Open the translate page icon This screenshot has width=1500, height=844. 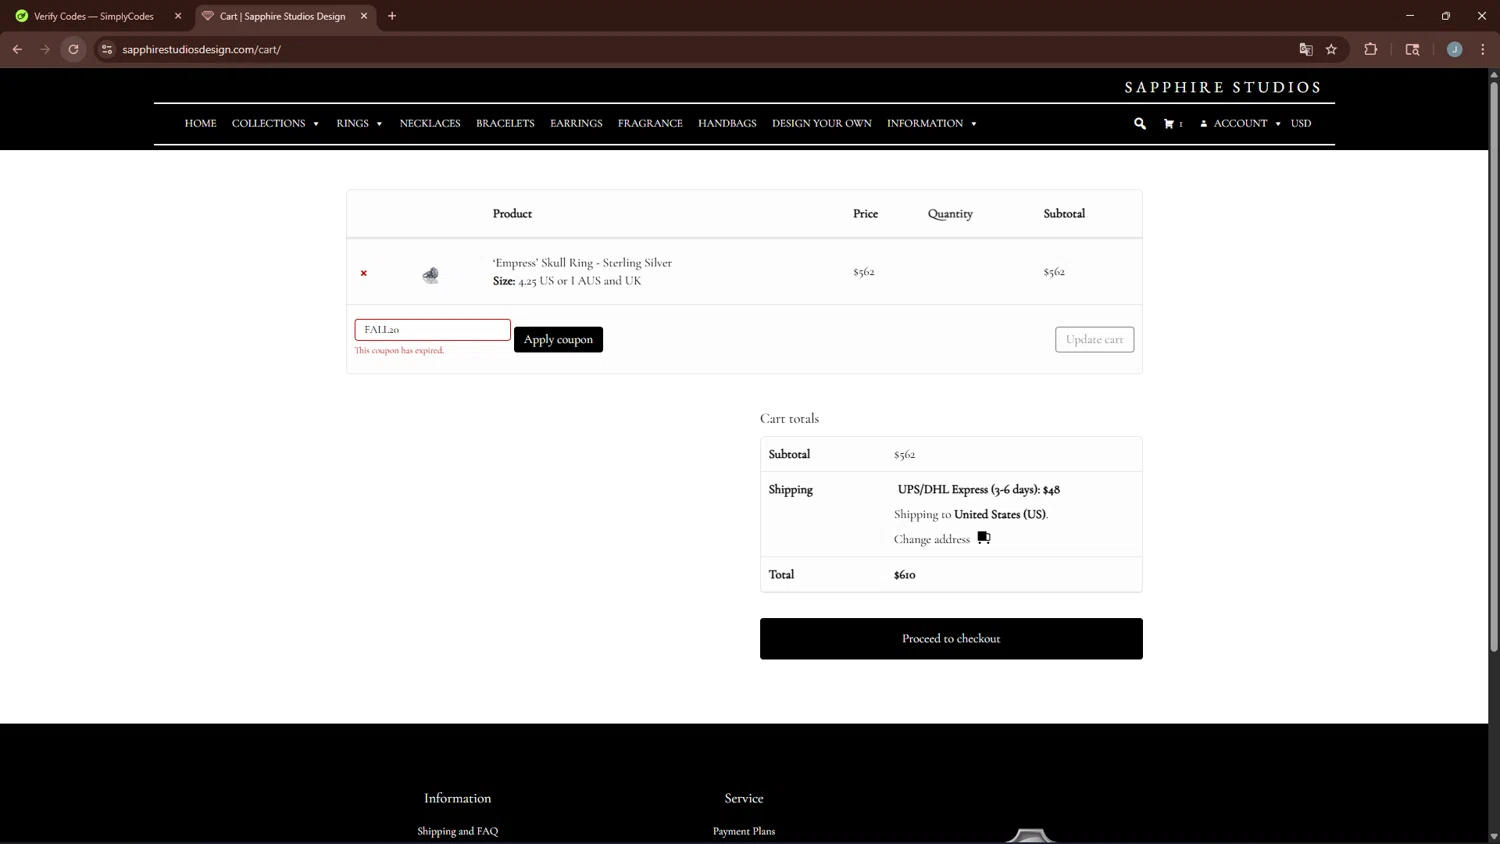point(1305,49)
